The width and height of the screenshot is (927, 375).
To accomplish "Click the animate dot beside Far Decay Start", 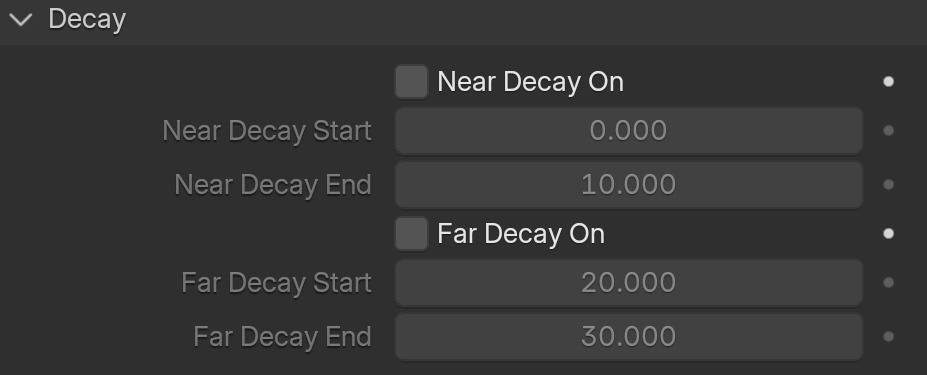I will point(888,283).
